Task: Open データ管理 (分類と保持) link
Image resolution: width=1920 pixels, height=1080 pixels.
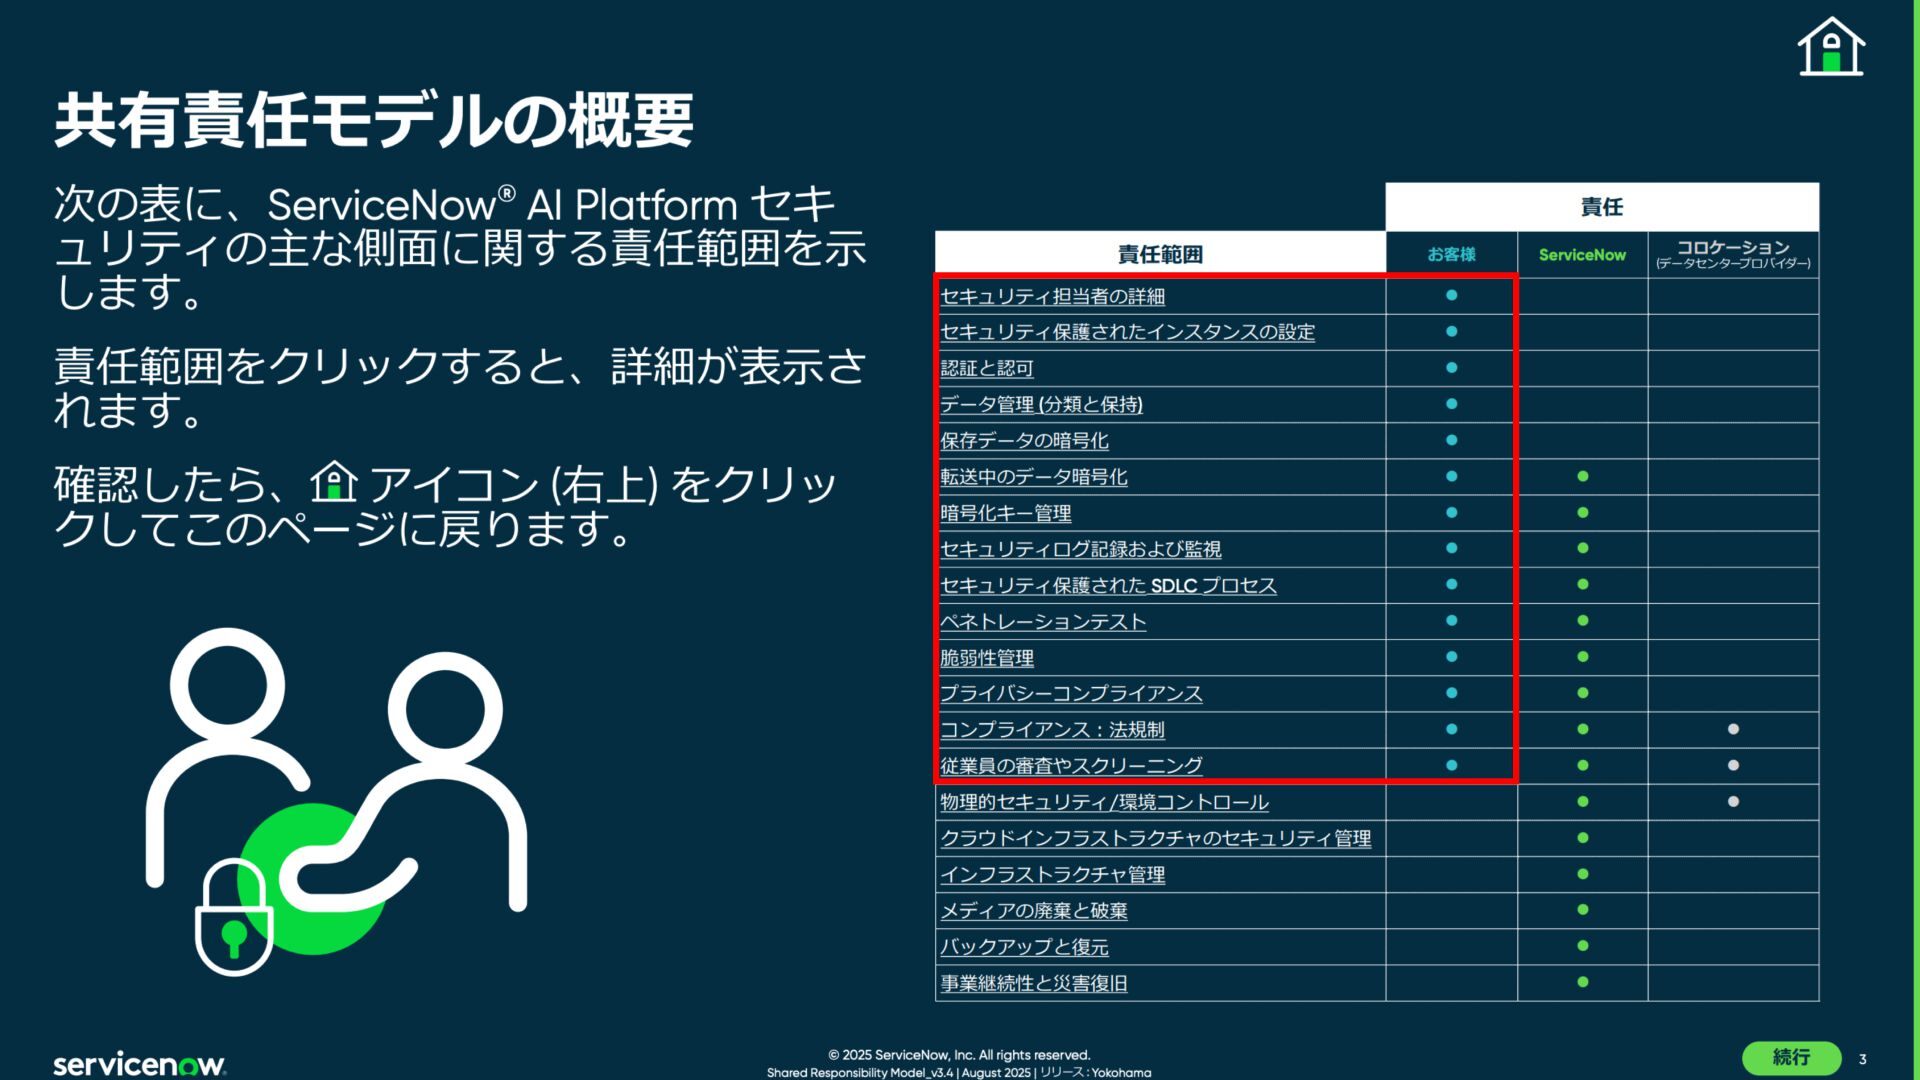Action: click(1041, 404)
